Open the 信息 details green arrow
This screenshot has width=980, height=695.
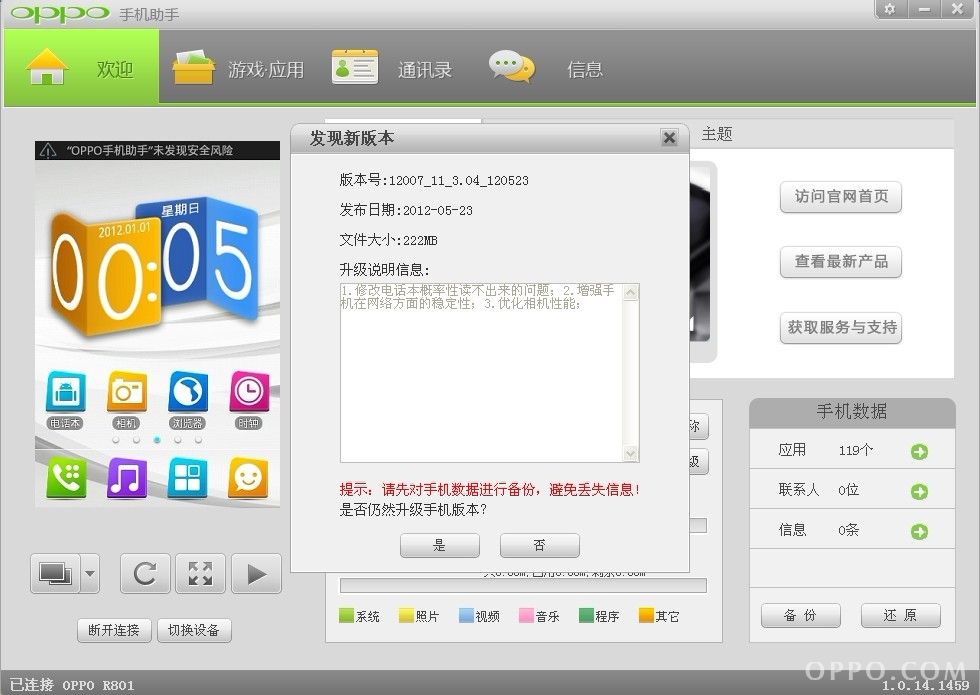(x=919, y=531)
